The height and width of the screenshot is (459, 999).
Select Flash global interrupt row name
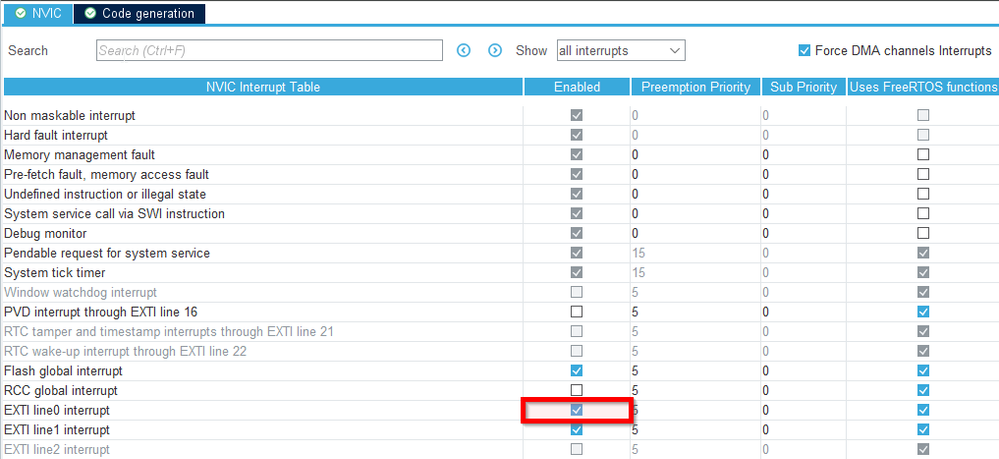63,370
